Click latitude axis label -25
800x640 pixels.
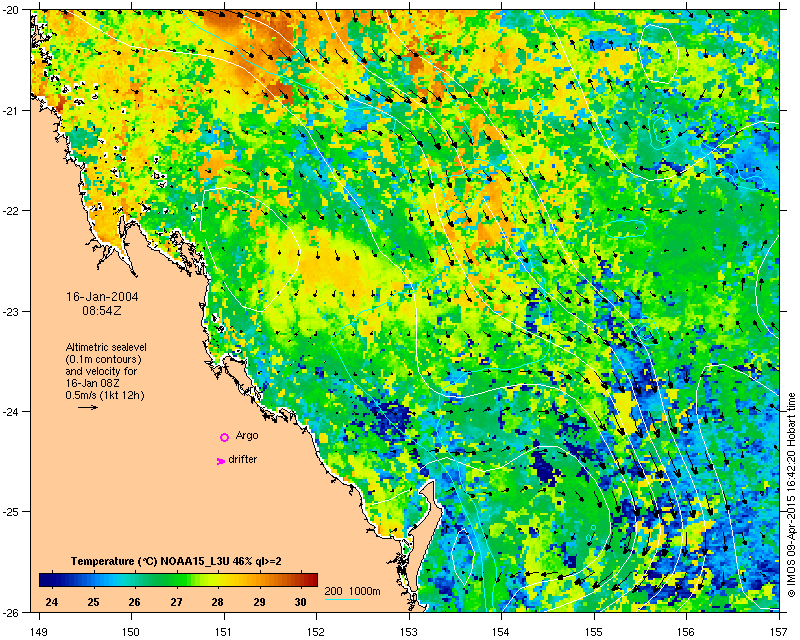coord(10,512)
